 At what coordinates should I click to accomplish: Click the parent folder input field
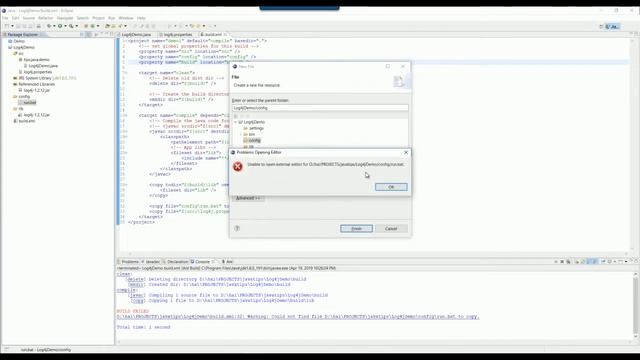(320, 108)
